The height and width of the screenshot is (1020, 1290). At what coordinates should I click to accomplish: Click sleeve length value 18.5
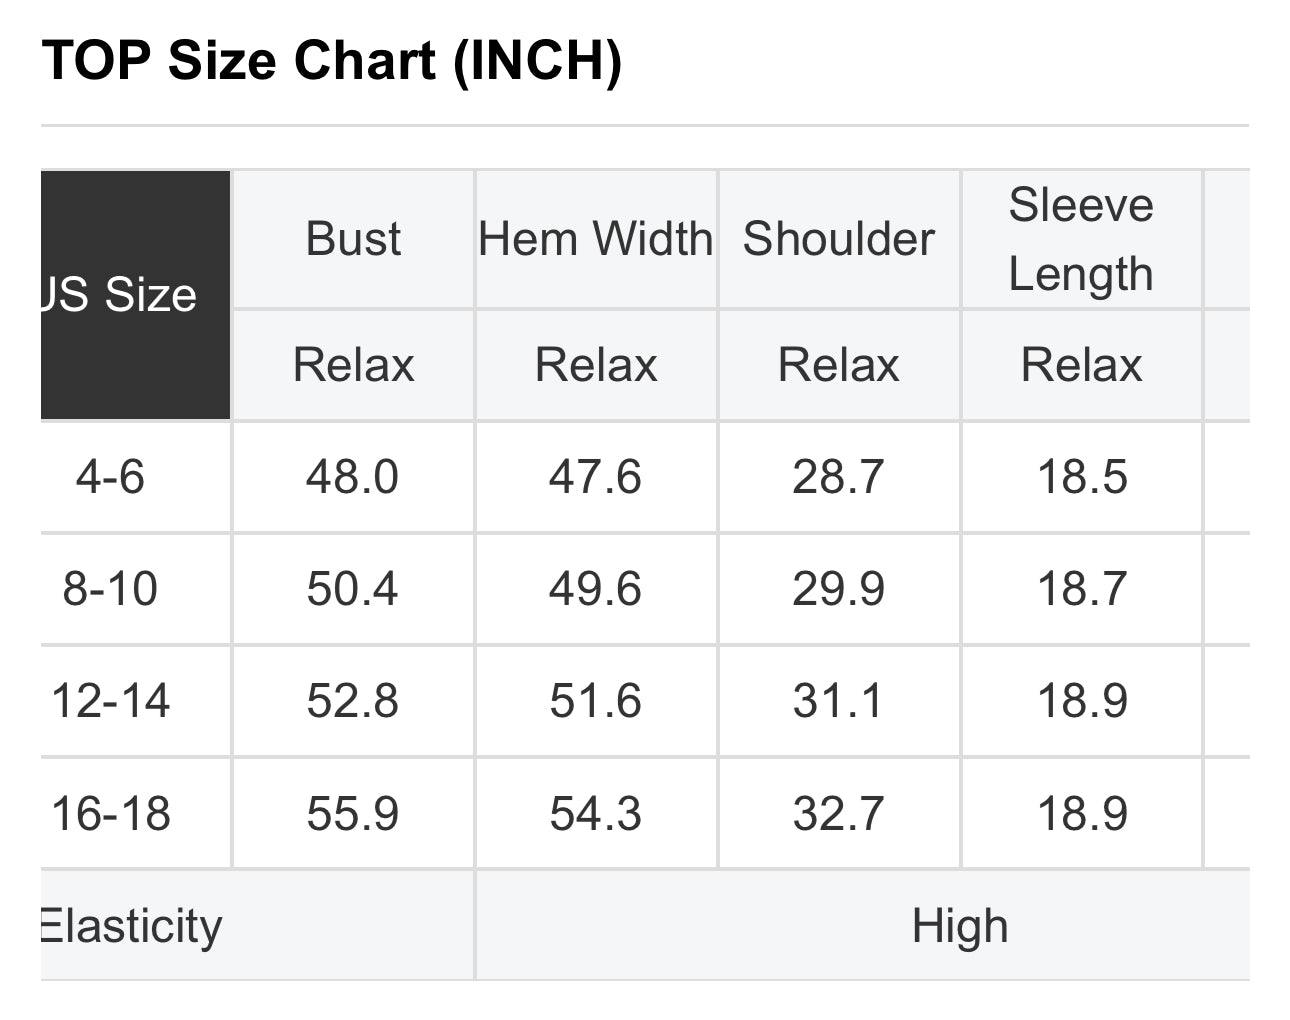point(1082,477)
